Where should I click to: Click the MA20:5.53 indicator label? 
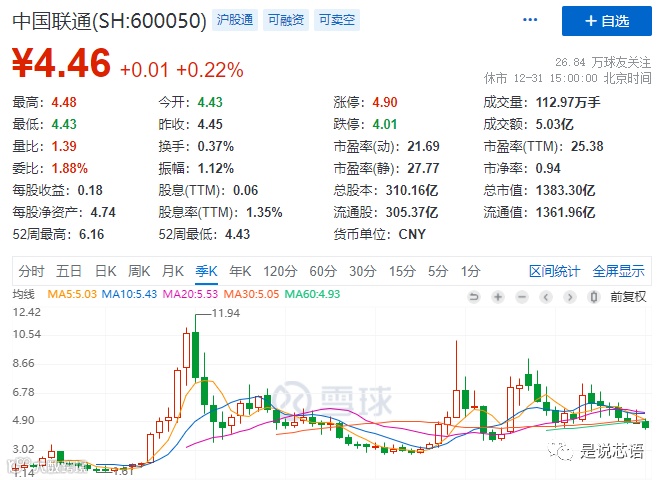[x=190, y=294]
